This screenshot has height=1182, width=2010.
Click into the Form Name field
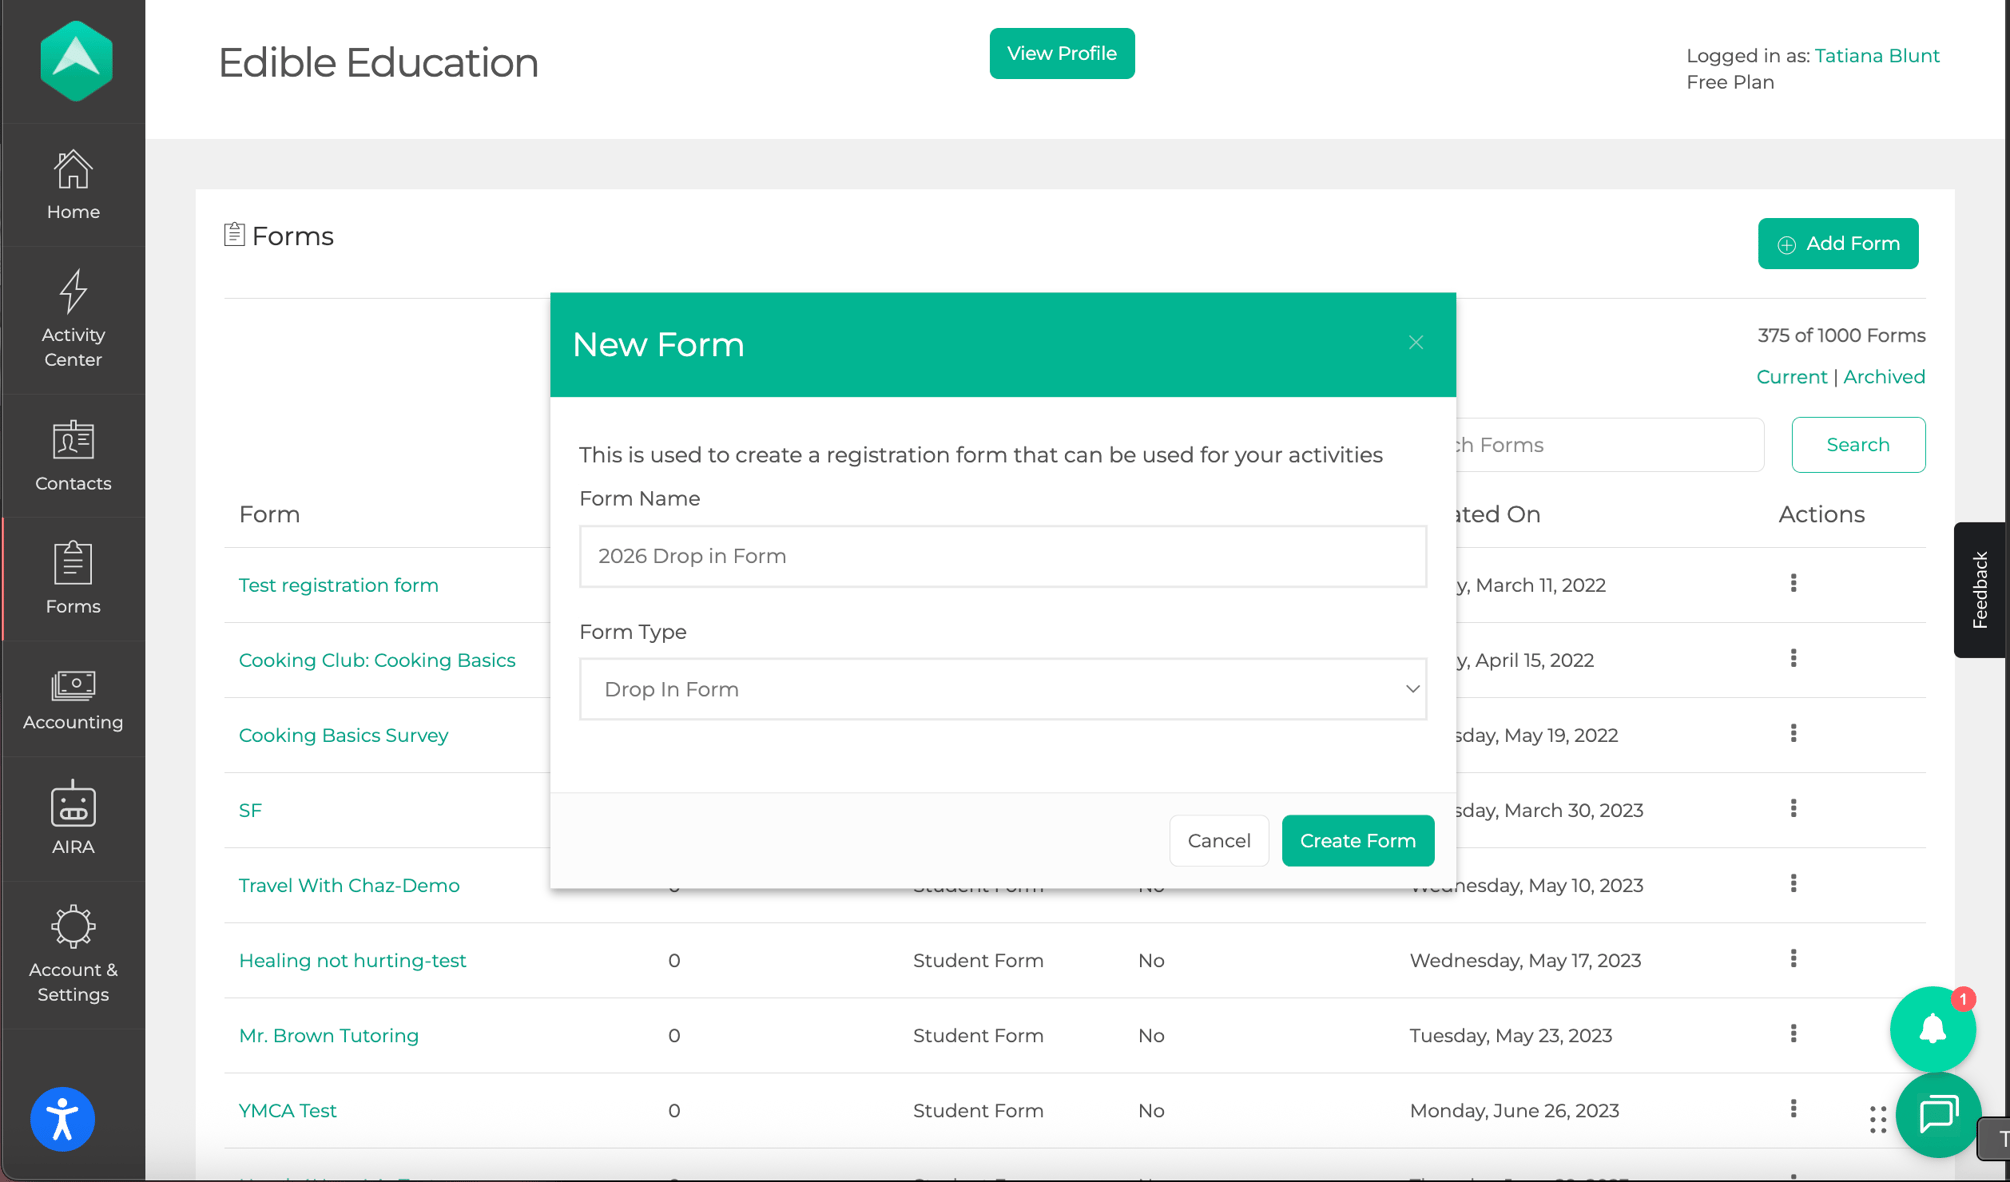1002,556
